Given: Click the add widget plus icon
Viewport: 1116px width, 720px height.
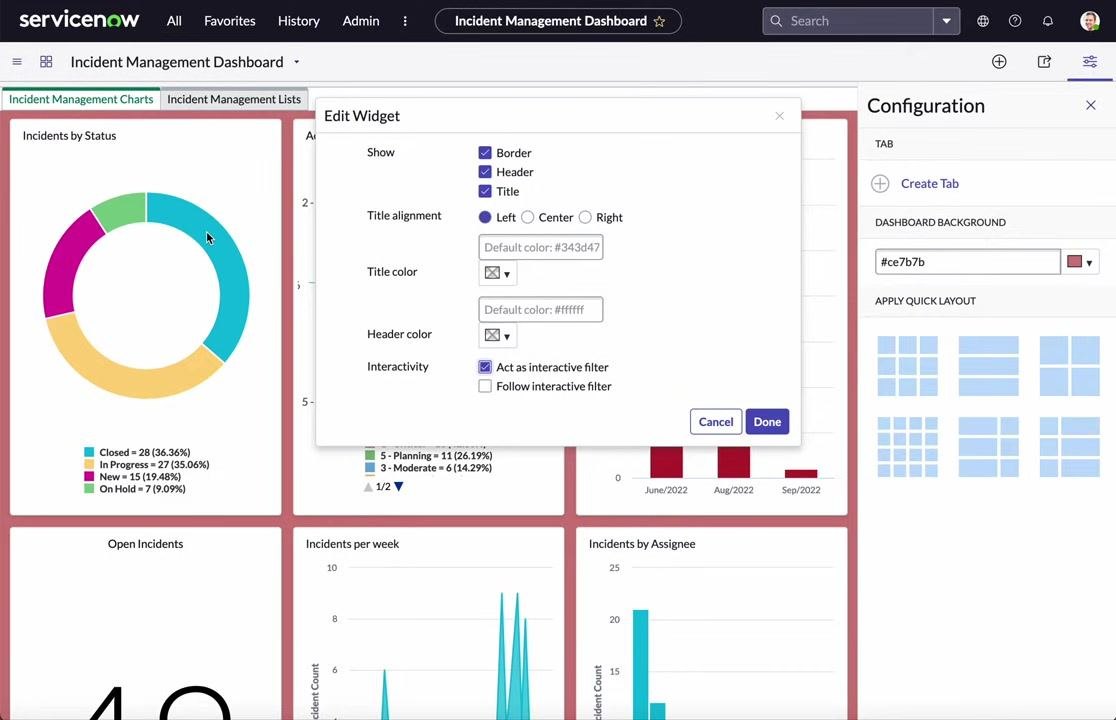Looking at the screenshot, I should 999,62.
